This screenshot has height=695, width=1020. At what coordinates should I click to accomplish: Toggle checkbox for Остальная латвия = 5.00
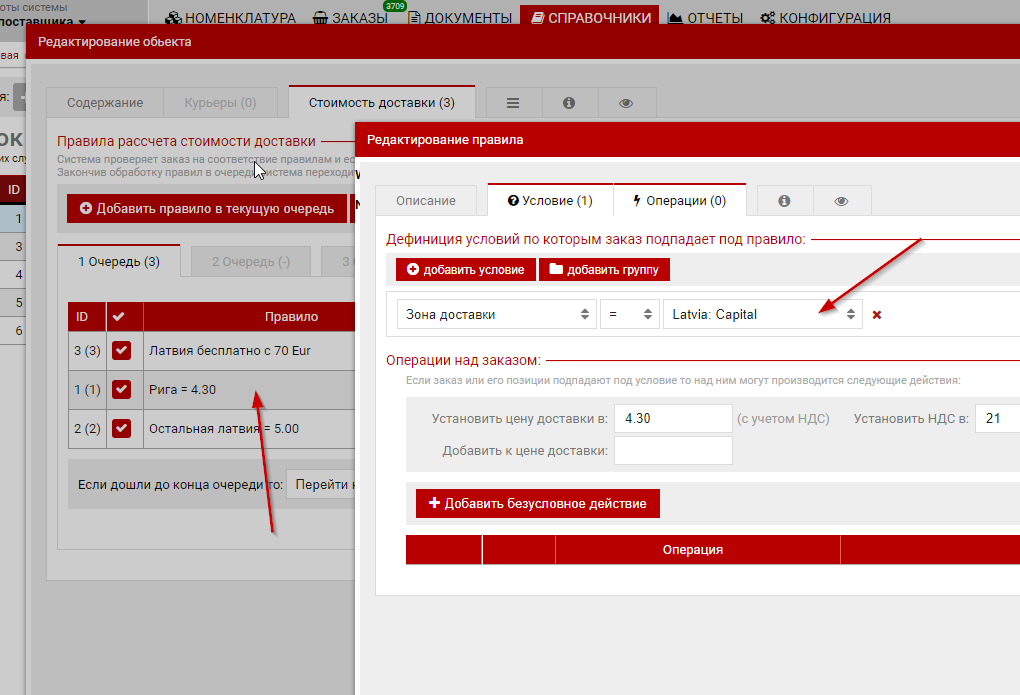tap(122, 428)
